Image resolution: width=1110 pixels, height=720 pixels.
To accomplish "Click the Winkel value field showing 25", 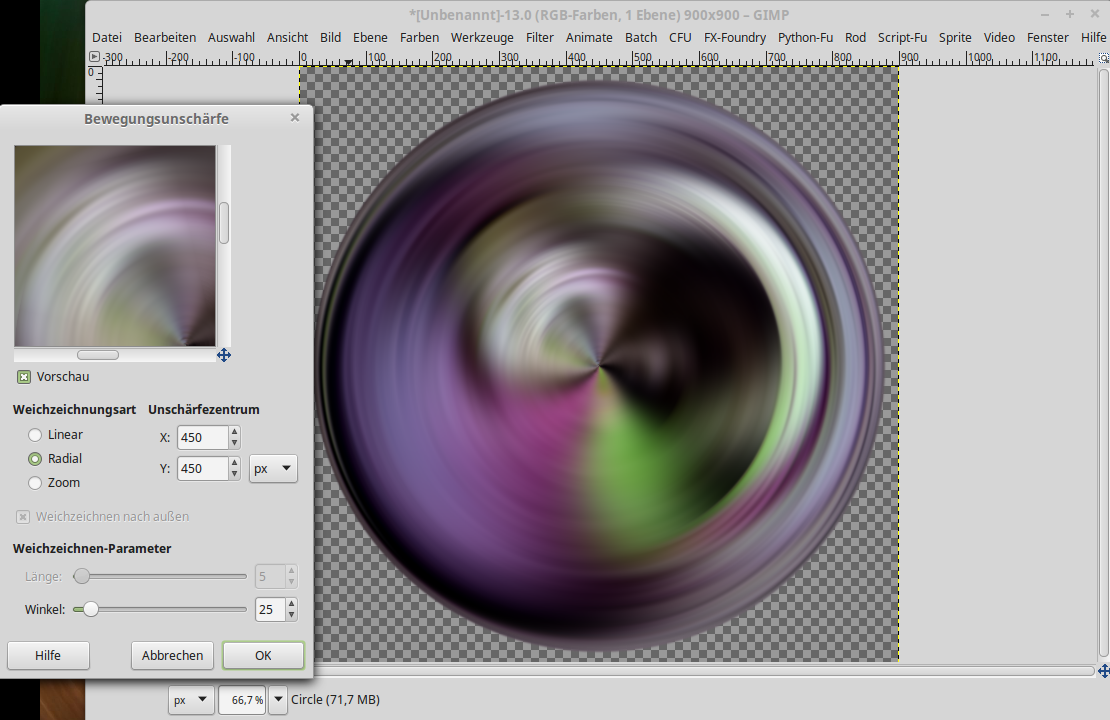I will pyautogui.click(x=270, y=610).
